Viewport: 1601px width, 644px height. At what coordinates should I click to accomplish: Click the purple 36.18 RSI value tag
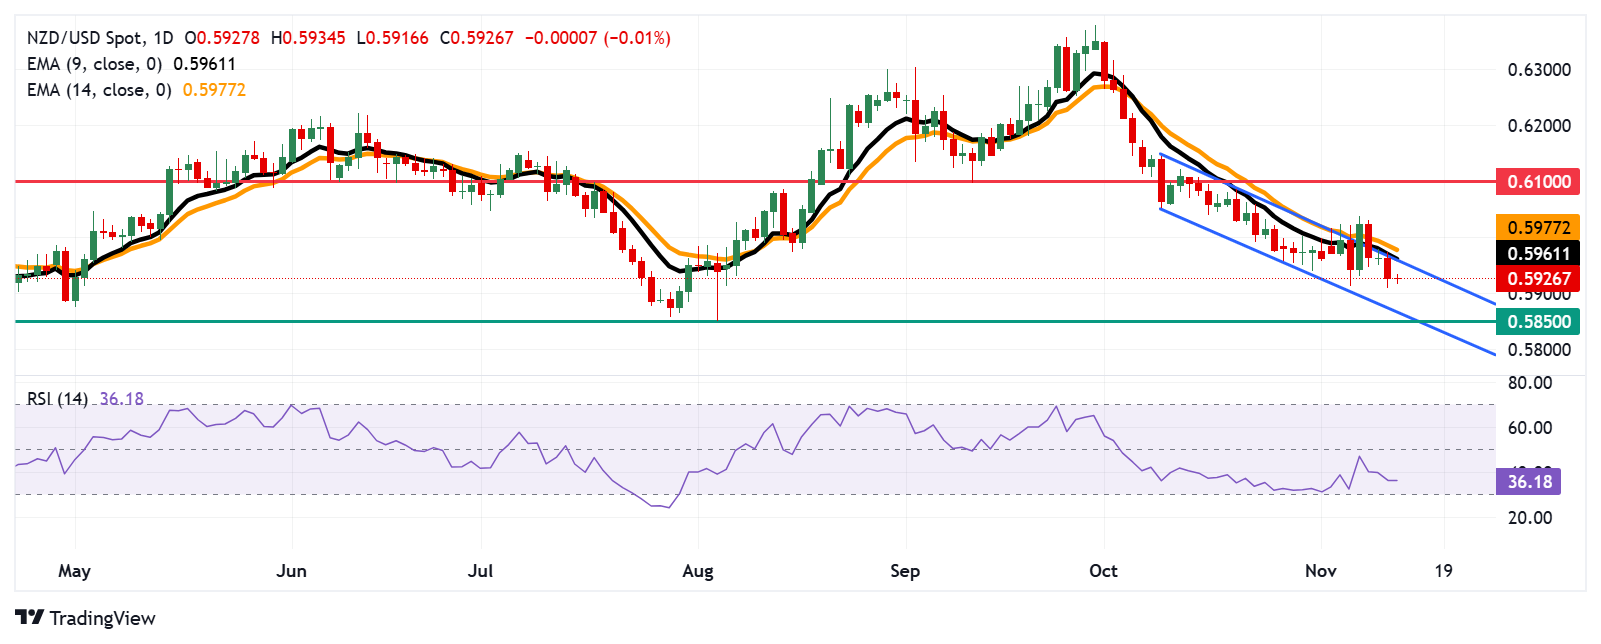pos(1529,482)
